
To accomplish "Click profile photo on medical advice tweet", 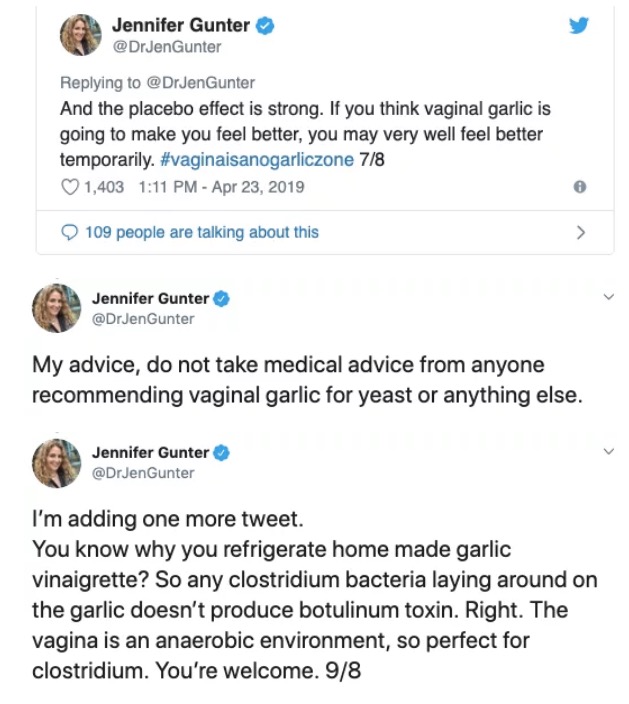I will 53,308.
